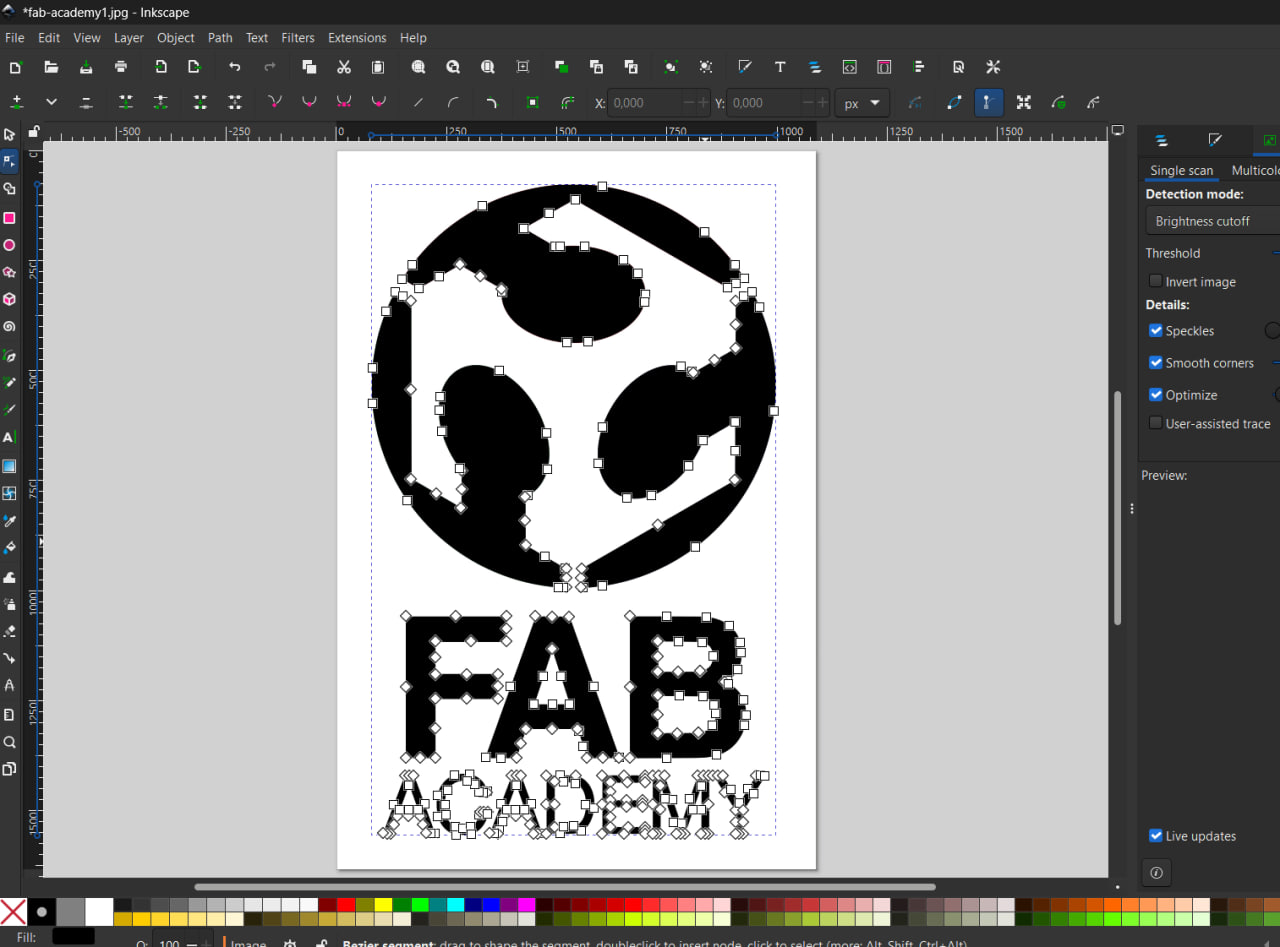The image size is (1280, 947).
Task: Switch to the Multicolor tab
Action: tap(1255, 171)
